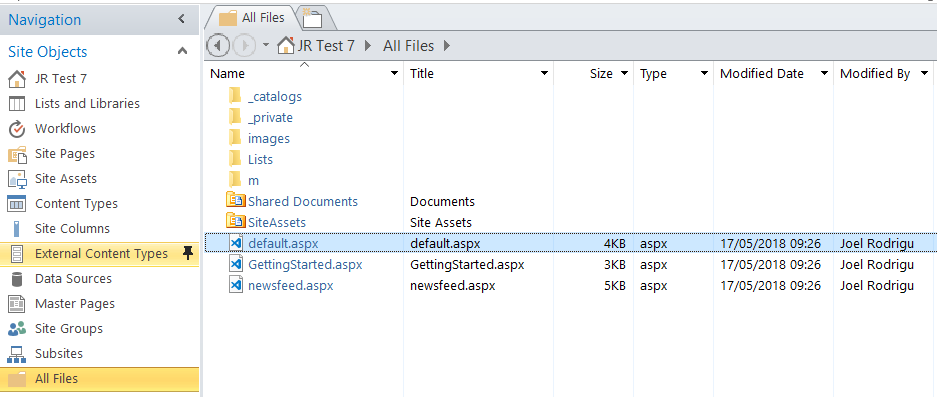Screen dimensions: 937x397
Task: Click the Site Pages icon
Action: (x=17, y=154)
